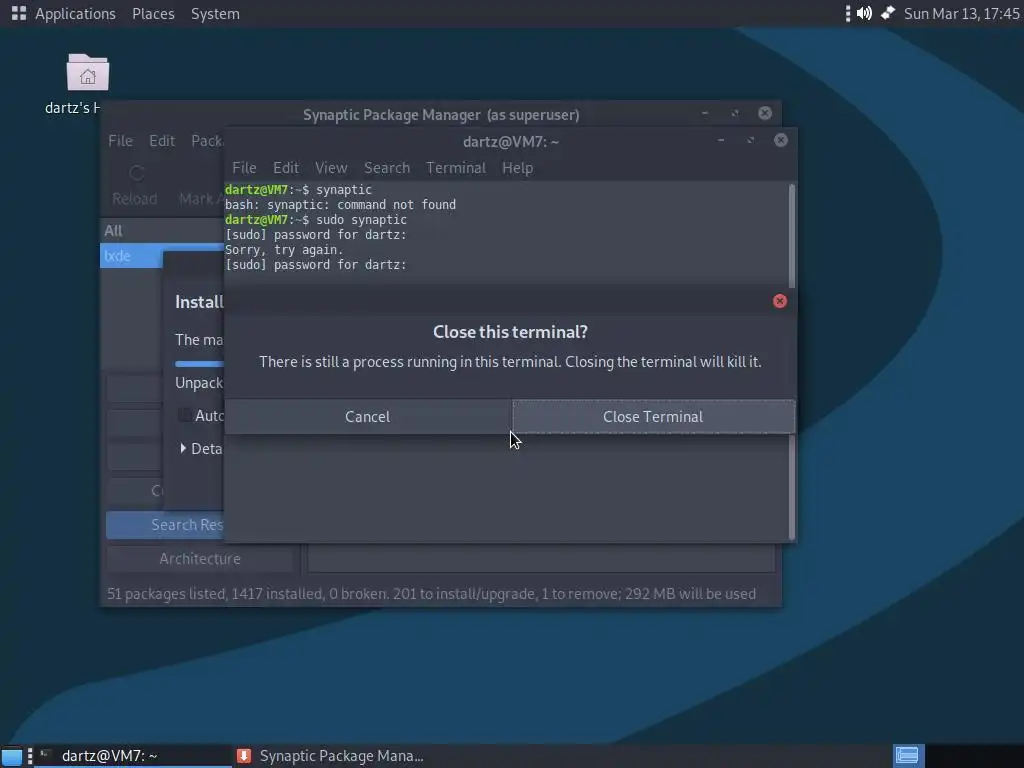Click the show desktop icon in bottom panel

(x=12, y=756)
